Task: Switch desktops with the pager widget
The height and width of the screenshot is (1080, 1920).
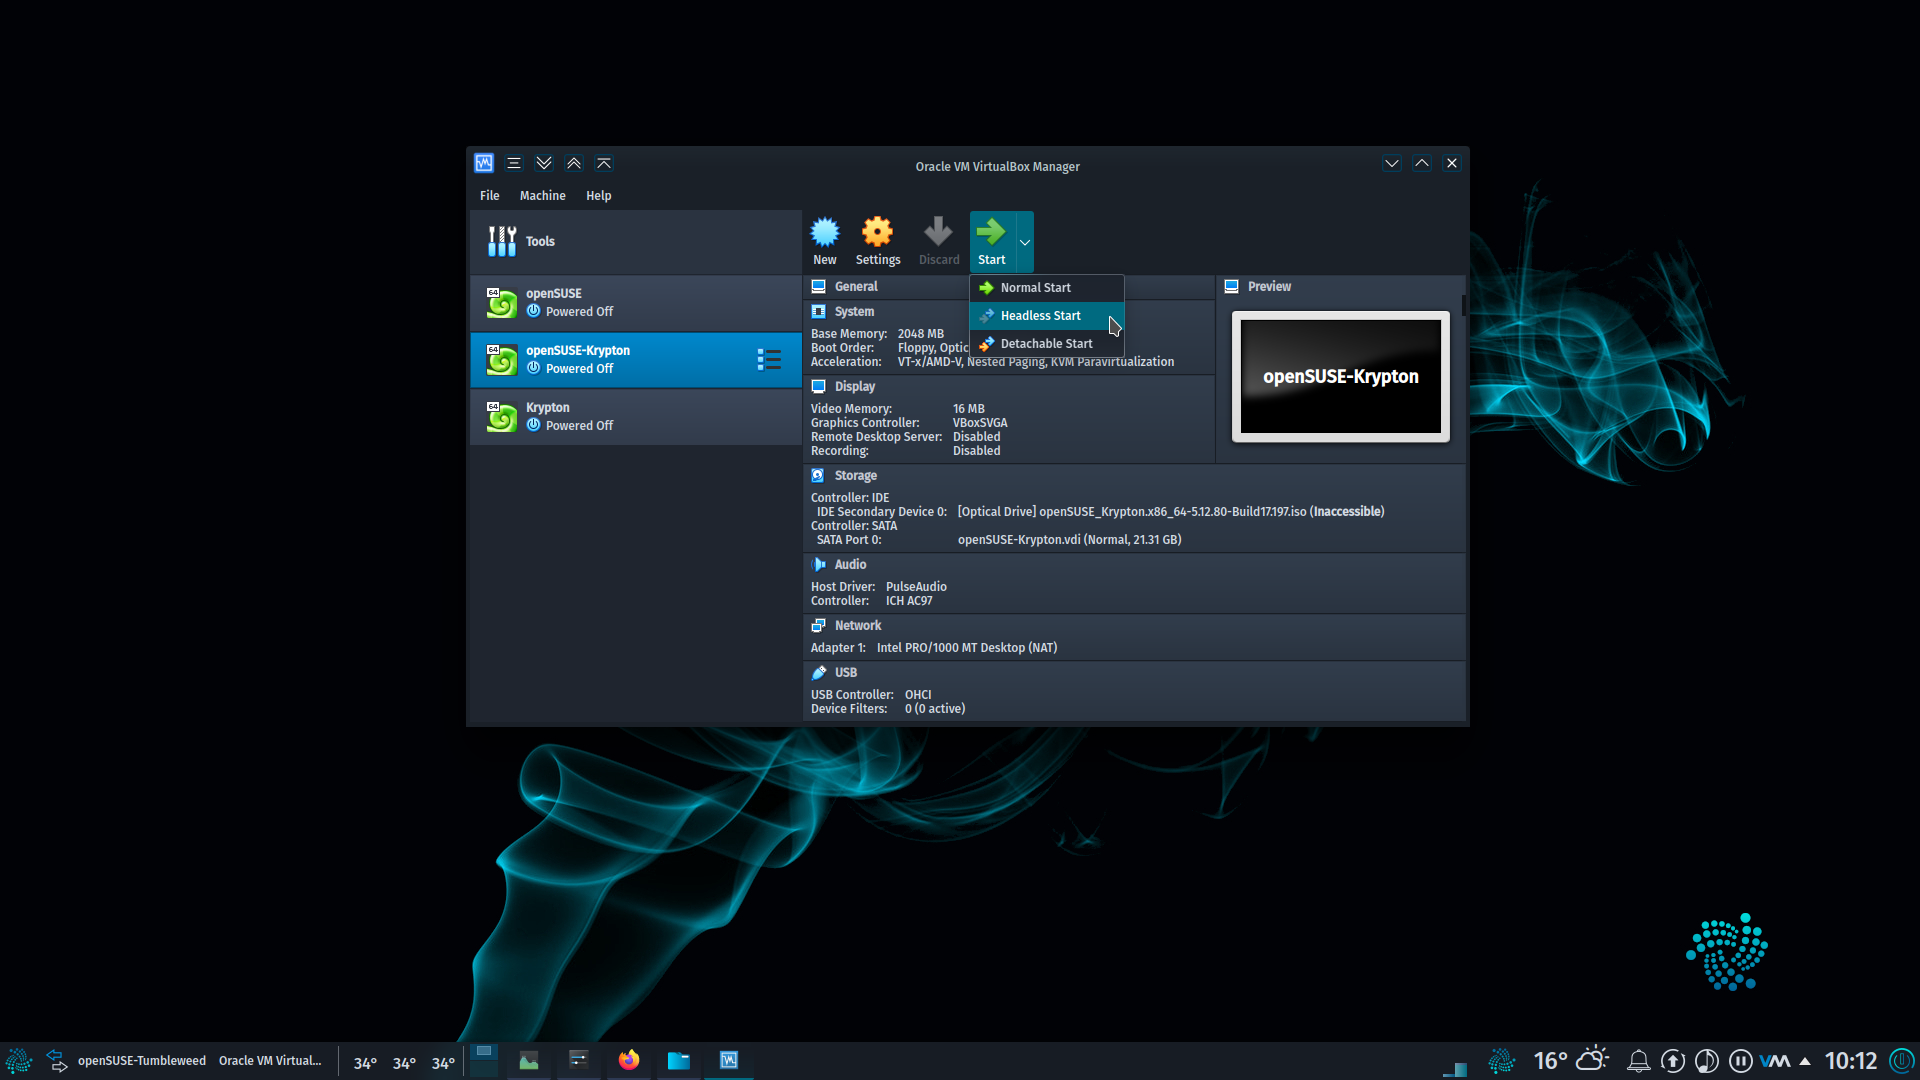Action: [484, 1060]
